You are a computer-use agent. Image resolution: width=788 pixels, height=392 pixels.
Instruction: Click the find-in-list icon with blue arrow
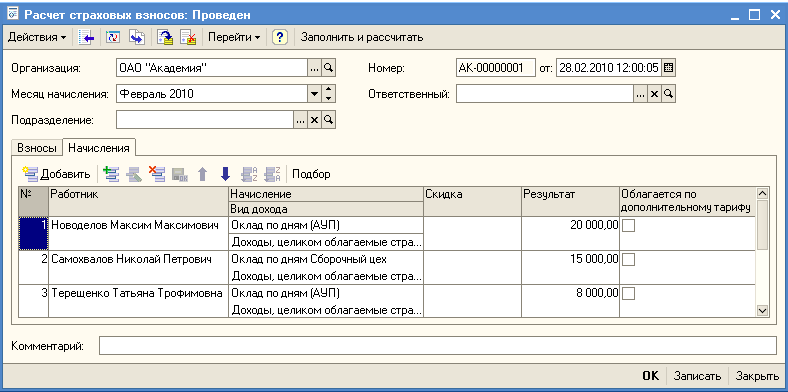[87, 38]
